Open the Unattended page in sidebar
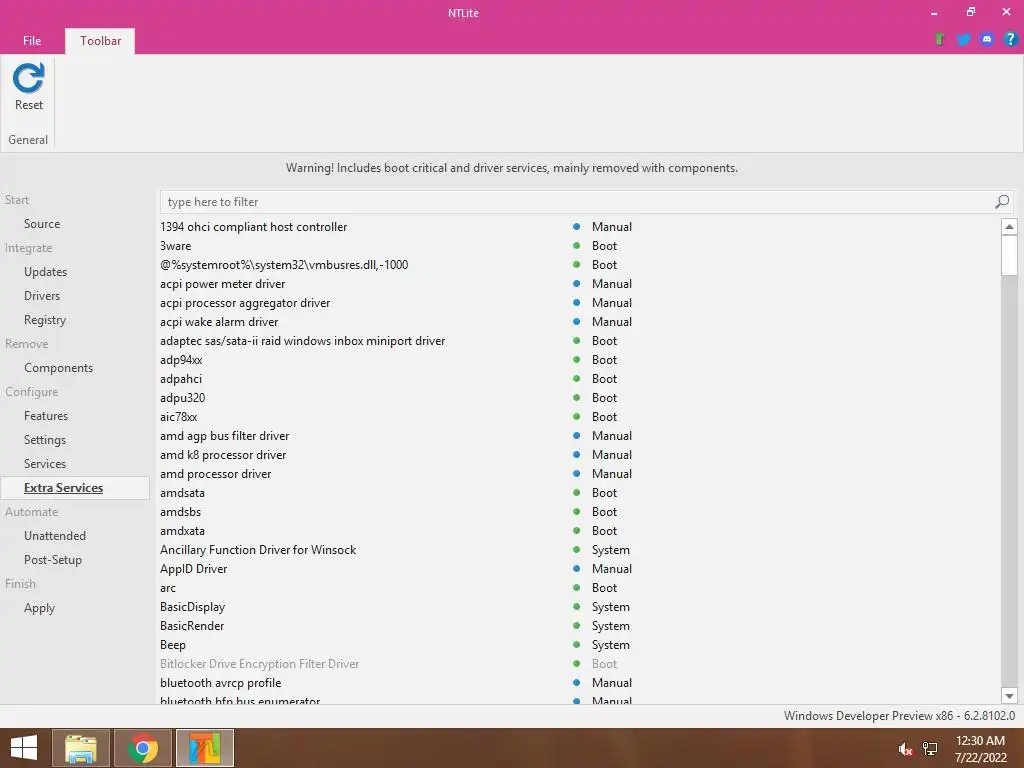The width and height of the screenshot is (1024, 768). coord(55,536)
